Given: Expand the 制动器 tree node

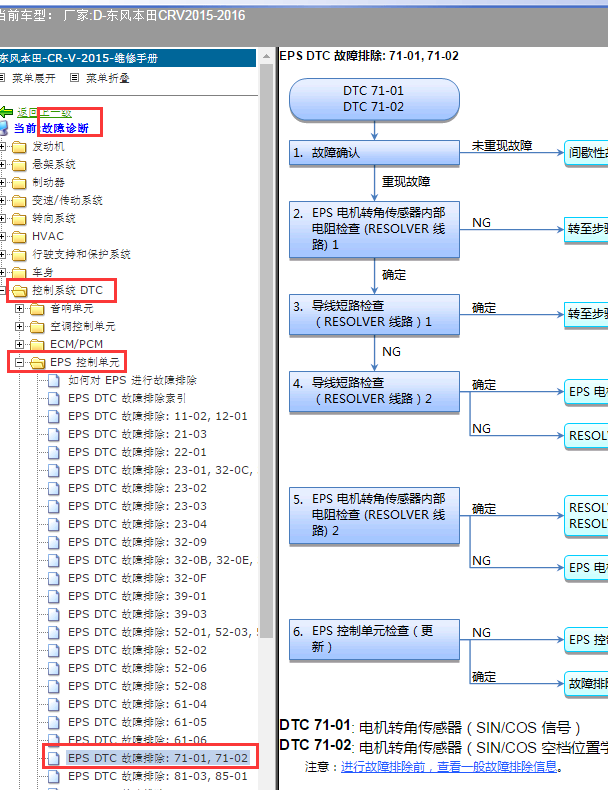Looking at the screenshot, I should [x=3, y=182].
